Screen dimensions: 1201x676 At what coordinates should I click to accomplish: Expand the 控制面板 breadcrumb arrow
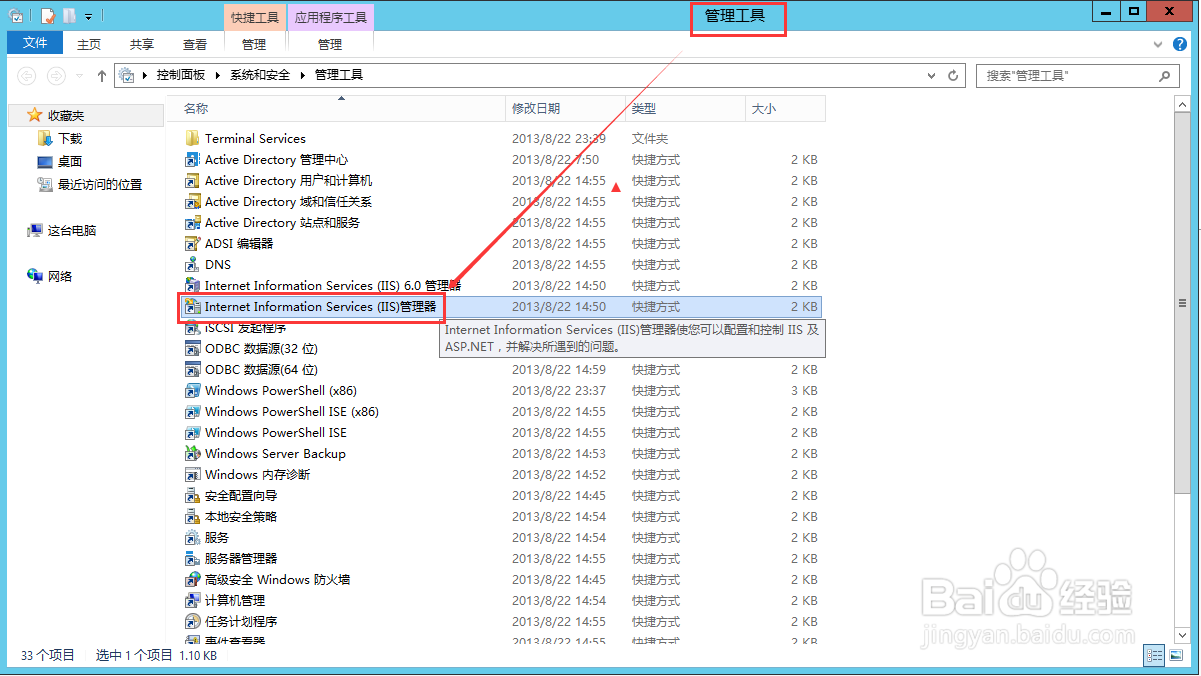tap(217, 75)
